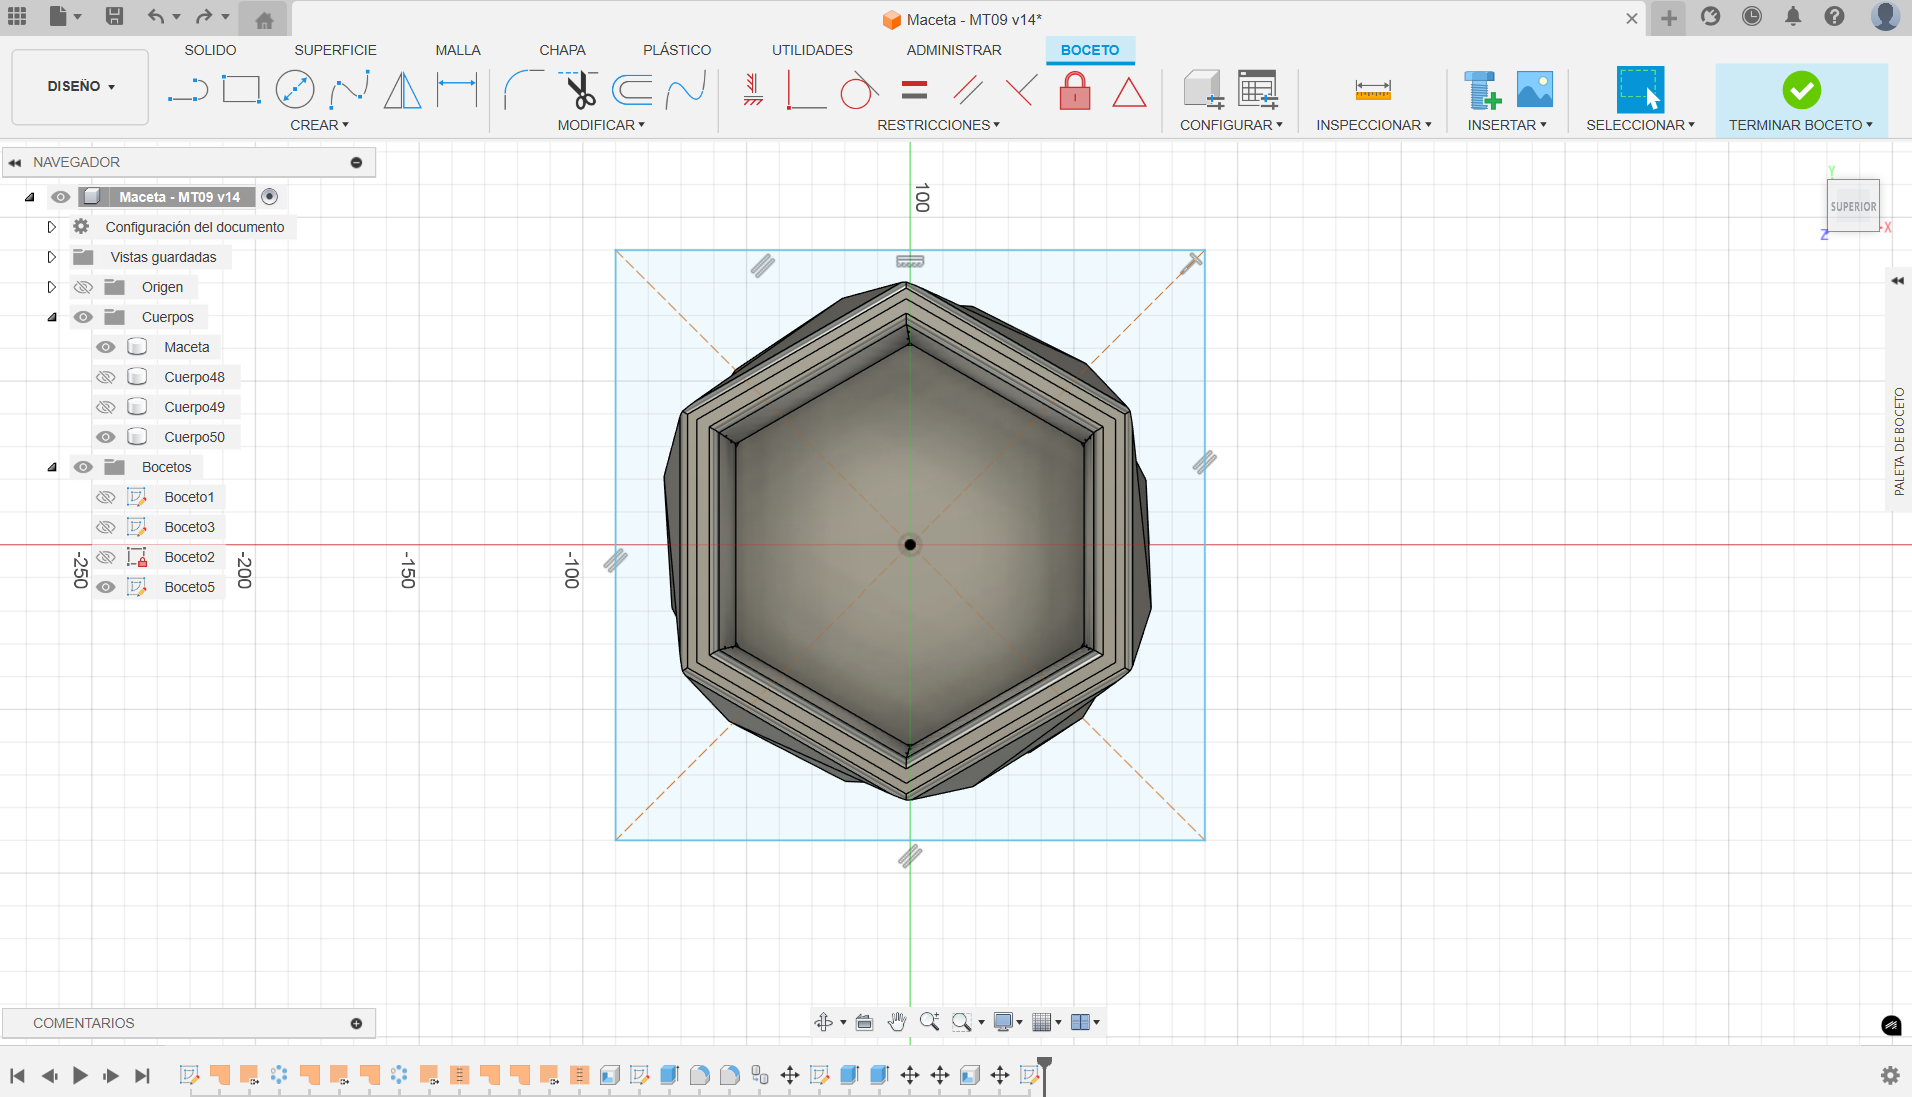The height and width of the screenshot is (1097, 1912).
Task: Open the CONFIGURAR menu label
Action: click(x=1231, y=125)
